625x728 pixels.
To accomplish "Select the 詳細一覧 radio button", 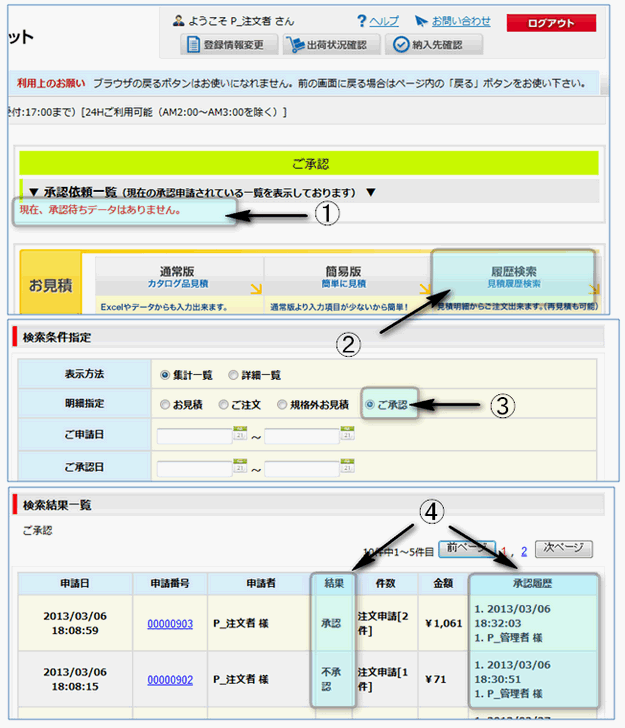I will [x=233, y=375].
